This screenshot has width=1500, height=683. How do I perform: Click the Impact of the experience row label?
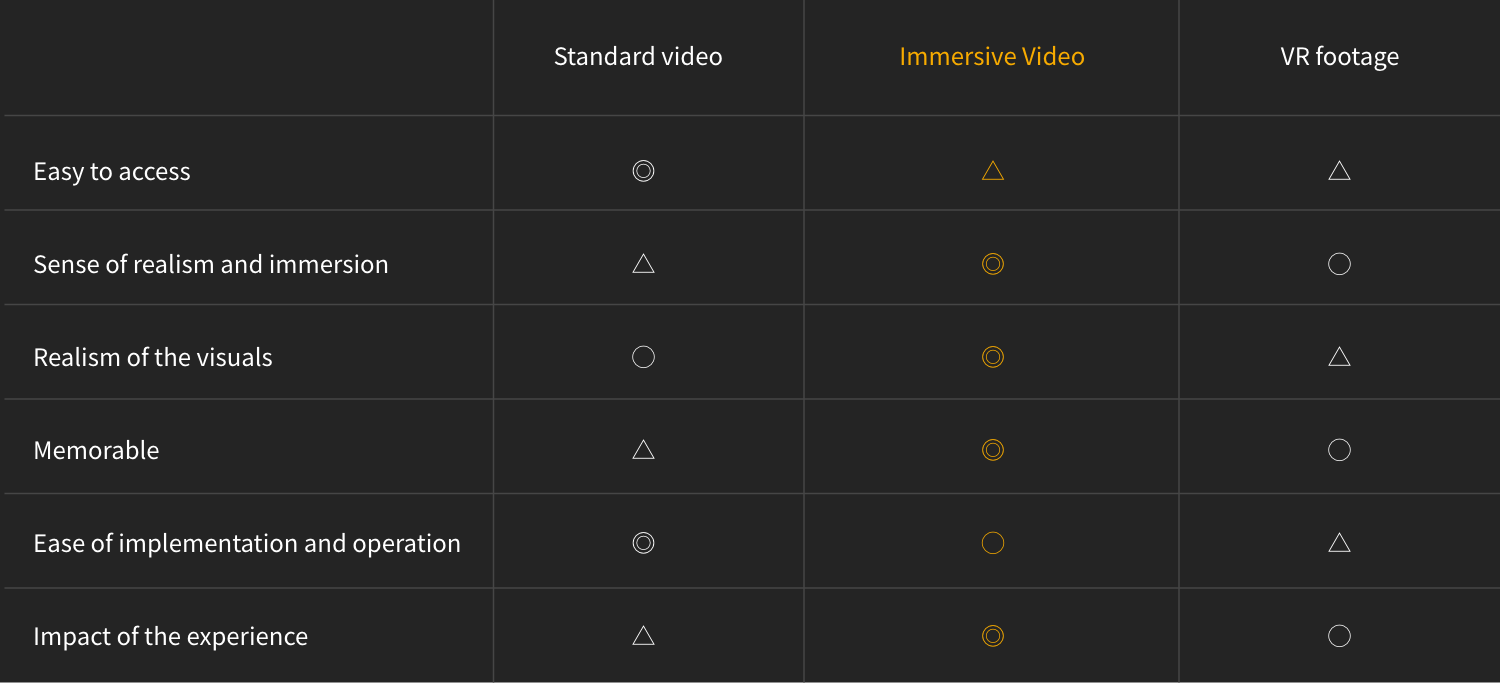pyautogui.click(x=171, y=636)
